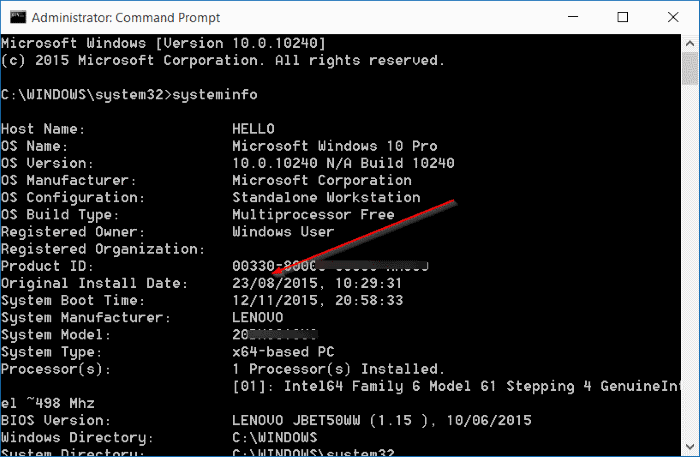Click the OS Configuration label

pos(73,197)
